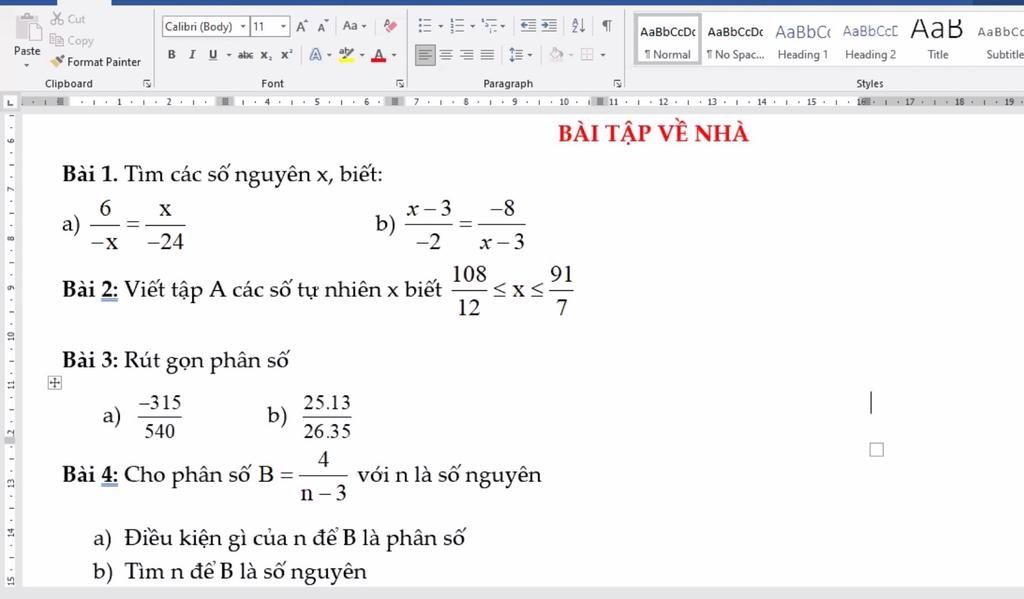
Task: Open Change Case dropdown
Action: (x=355, y=26)
